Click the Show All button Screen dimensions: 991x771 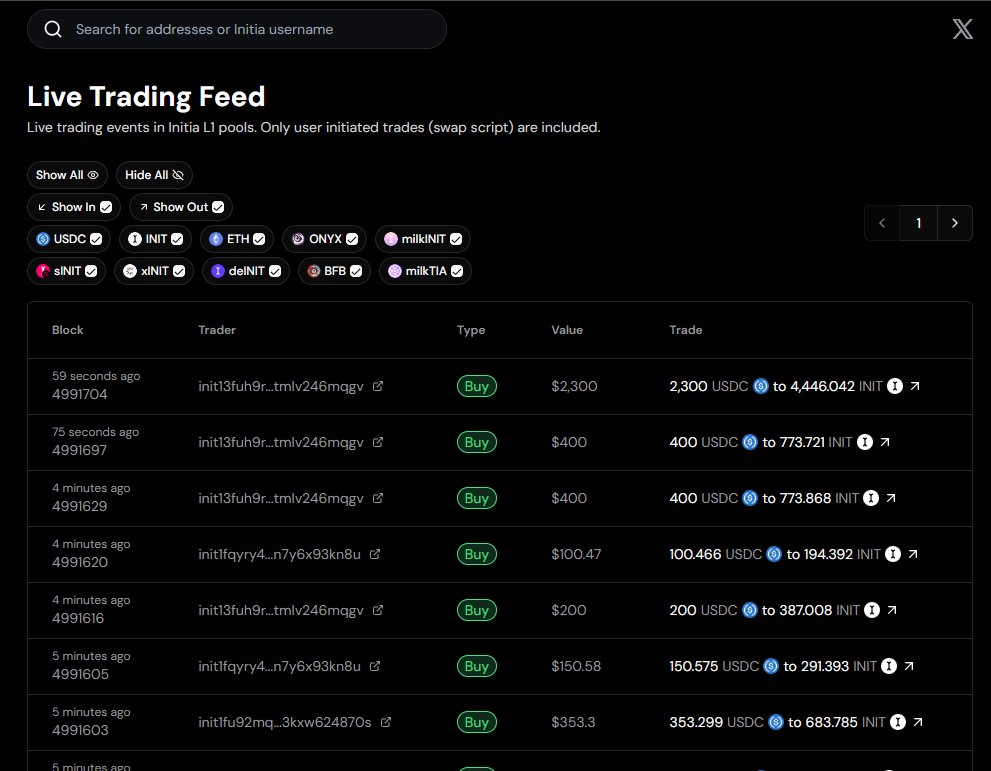tap(67, 175)
